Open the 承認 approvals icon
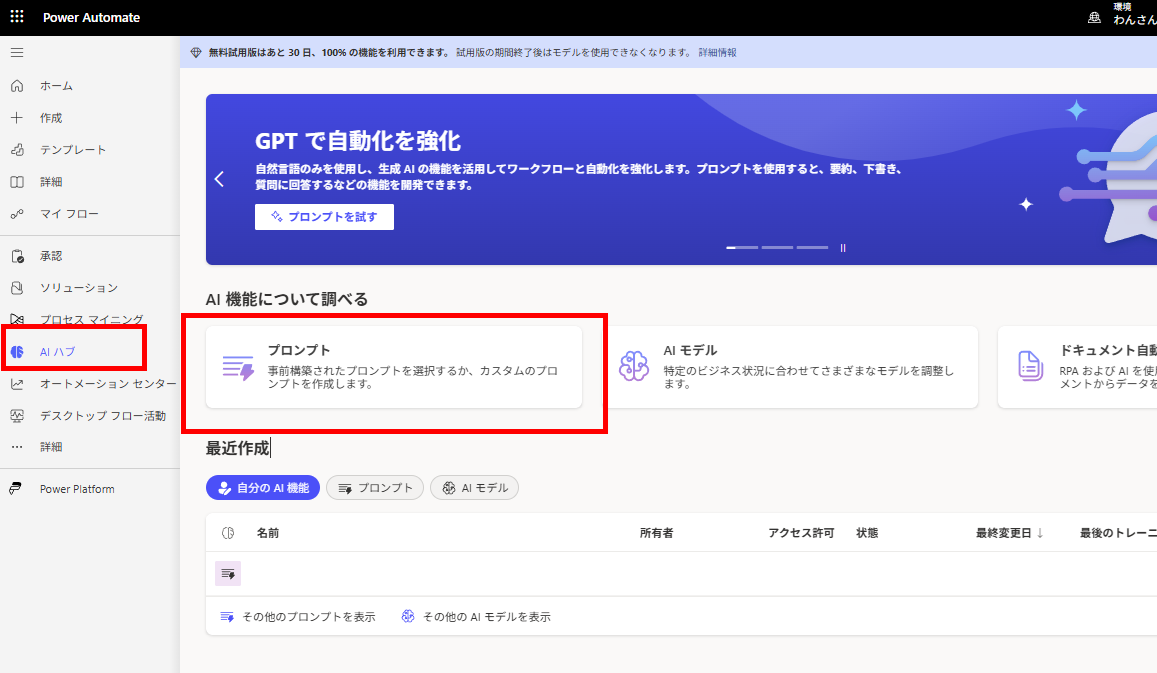Image resolution: width=1157 pixels, height=673 pixels. tap(17, 256)
